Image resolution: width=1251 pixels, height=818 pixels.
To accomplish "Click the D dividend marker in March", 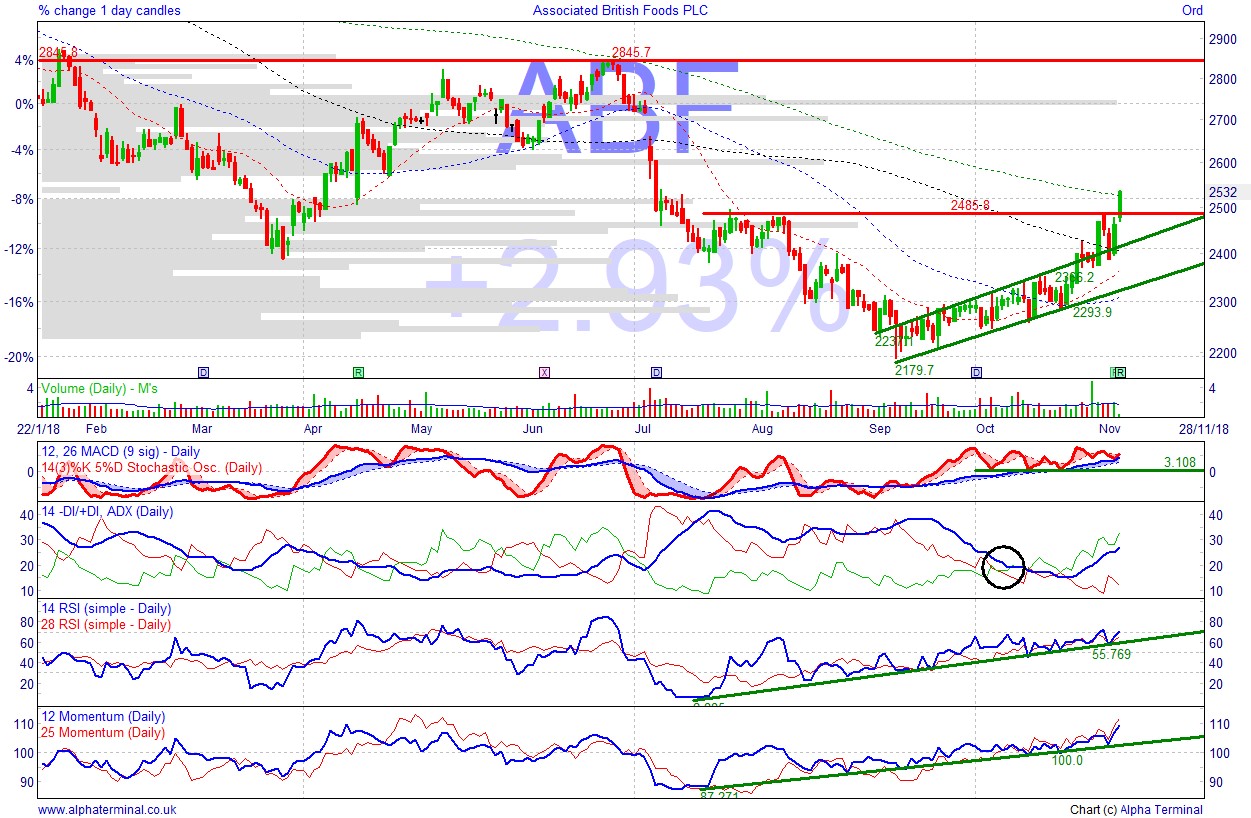I will 203,372.
